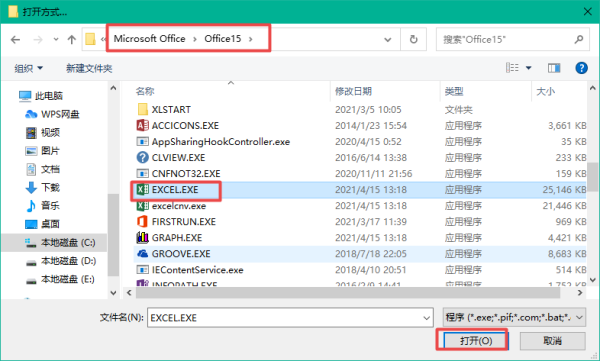Click the FIRSTRUN.EXE file name

[x=184, y=222]
